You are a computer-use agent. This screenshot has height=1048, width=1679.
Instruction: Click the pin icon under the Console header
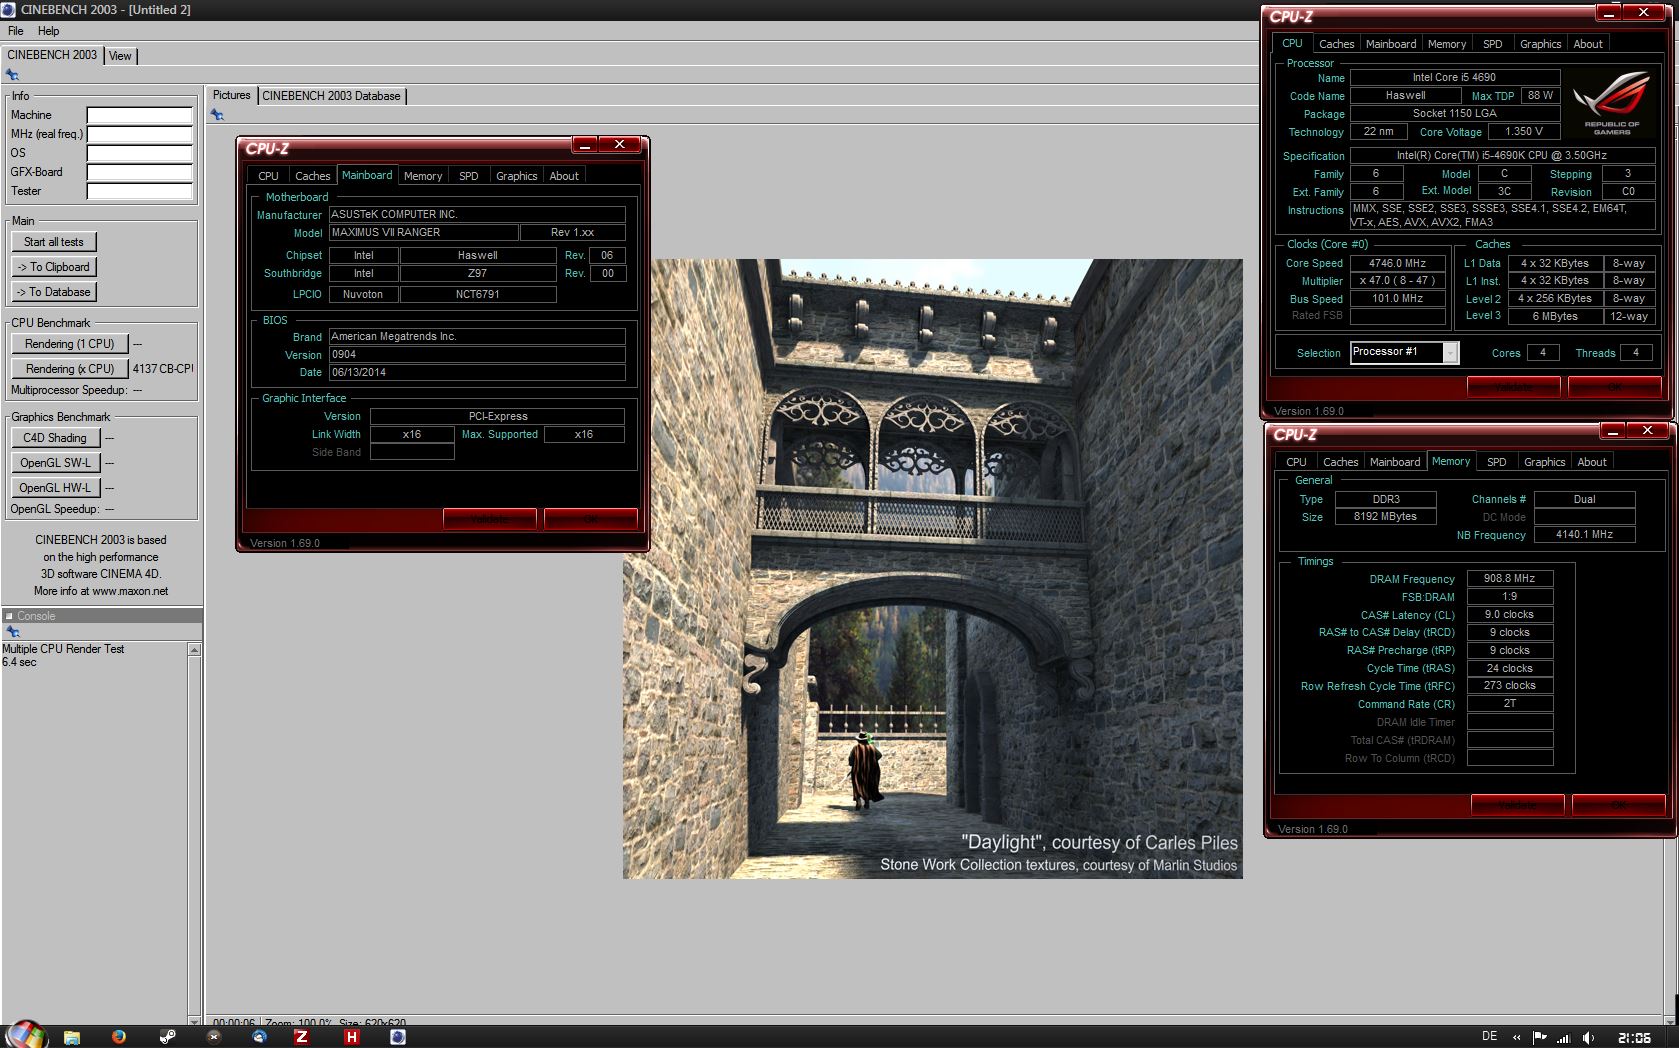point(12,632)
